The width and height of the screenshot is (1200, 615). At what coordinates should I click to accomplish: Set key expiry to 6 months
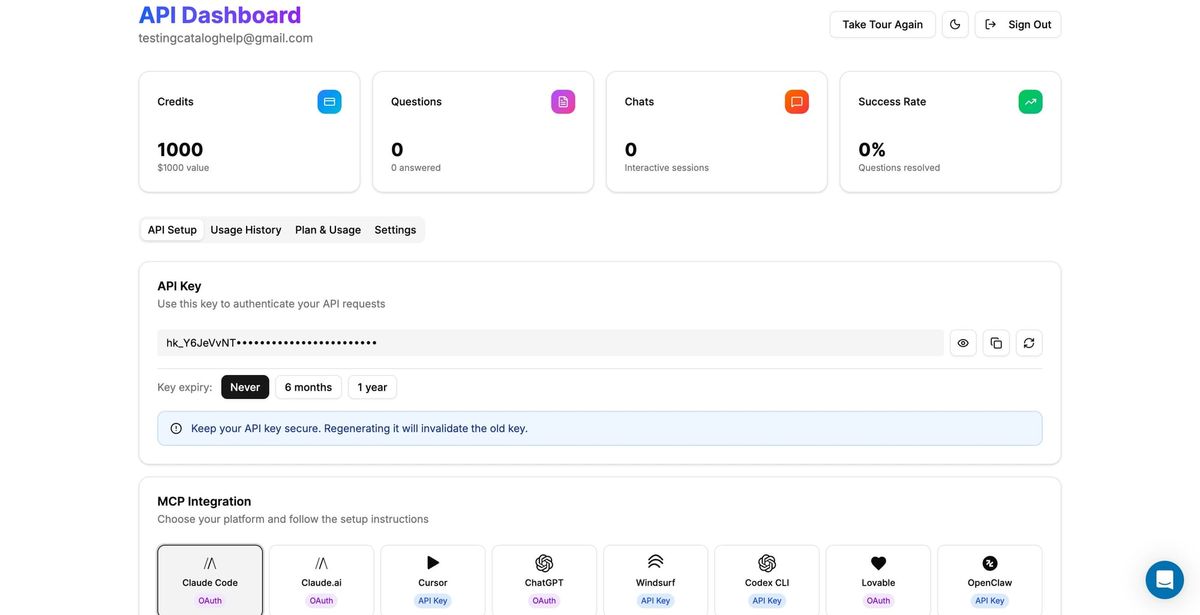point(308,387)
